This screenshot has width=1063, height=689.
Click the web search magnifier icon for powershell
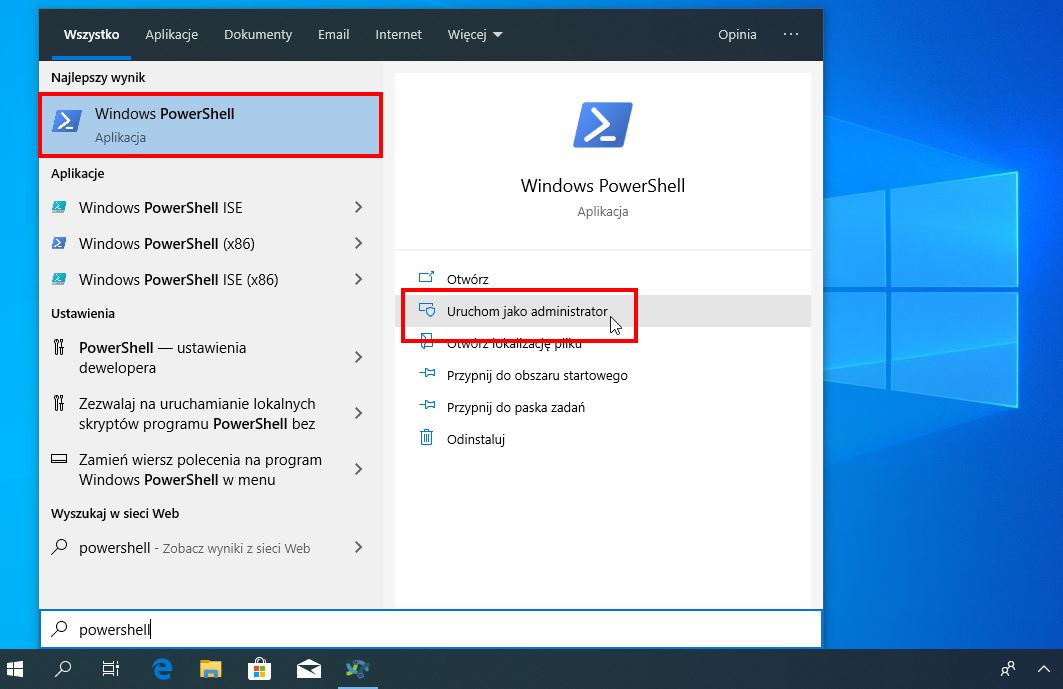click(x=60, y=547)
